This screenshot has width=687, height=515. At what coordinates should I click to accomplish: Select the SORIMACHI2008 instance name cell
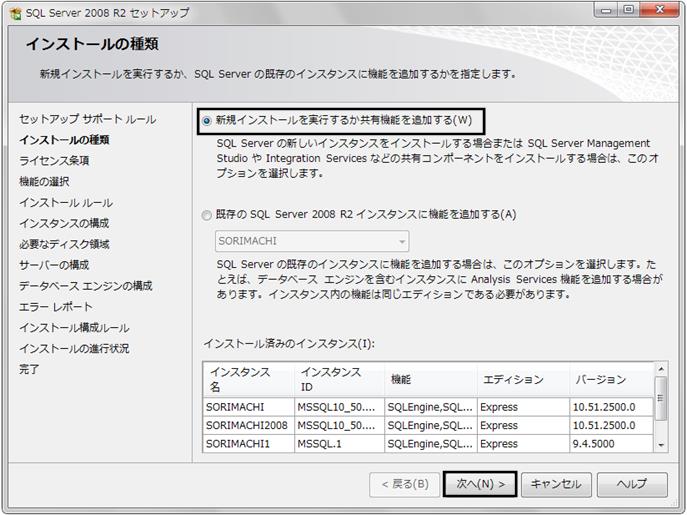249,426
